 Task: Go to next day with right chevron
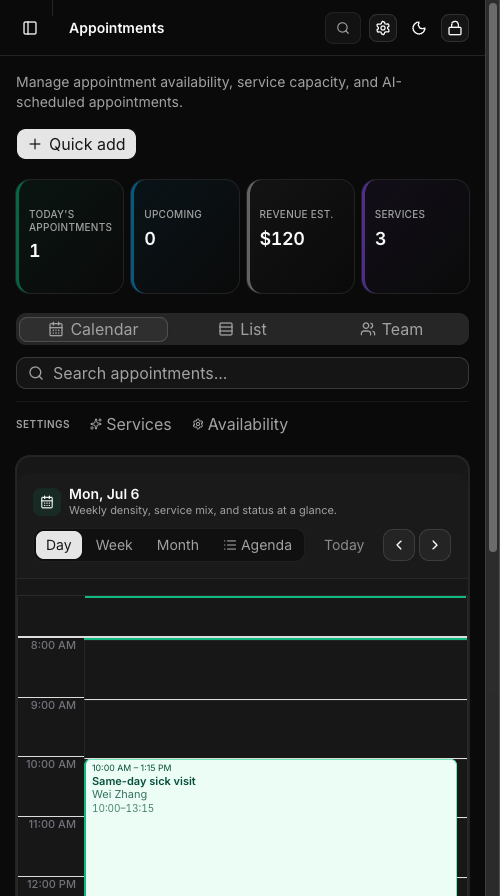point(435,545)
